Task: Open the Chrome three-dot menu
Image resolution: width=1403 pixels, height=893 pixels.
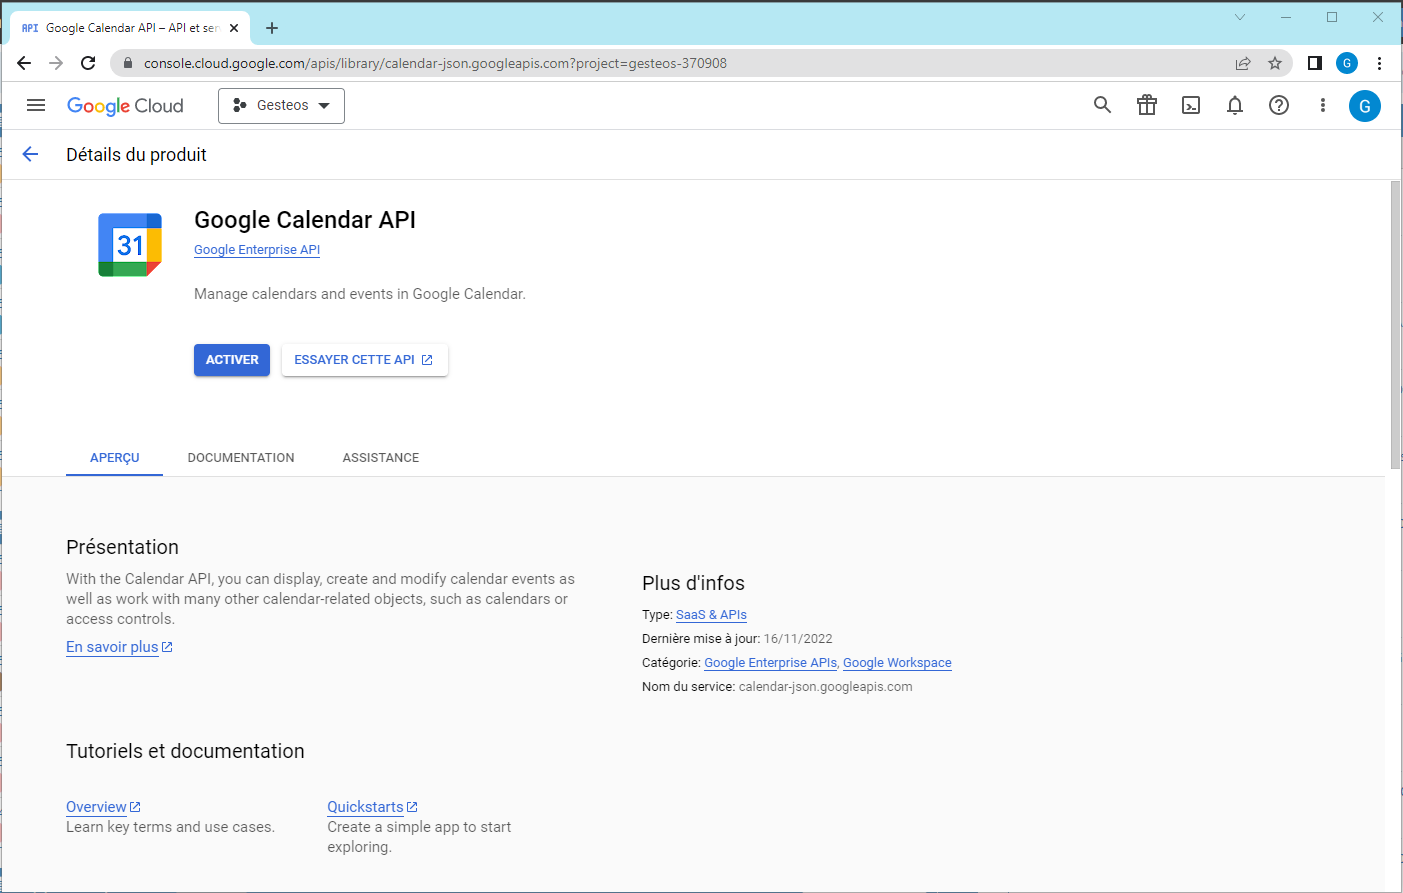Action: pyautogui.click(x=1379, y=63)
